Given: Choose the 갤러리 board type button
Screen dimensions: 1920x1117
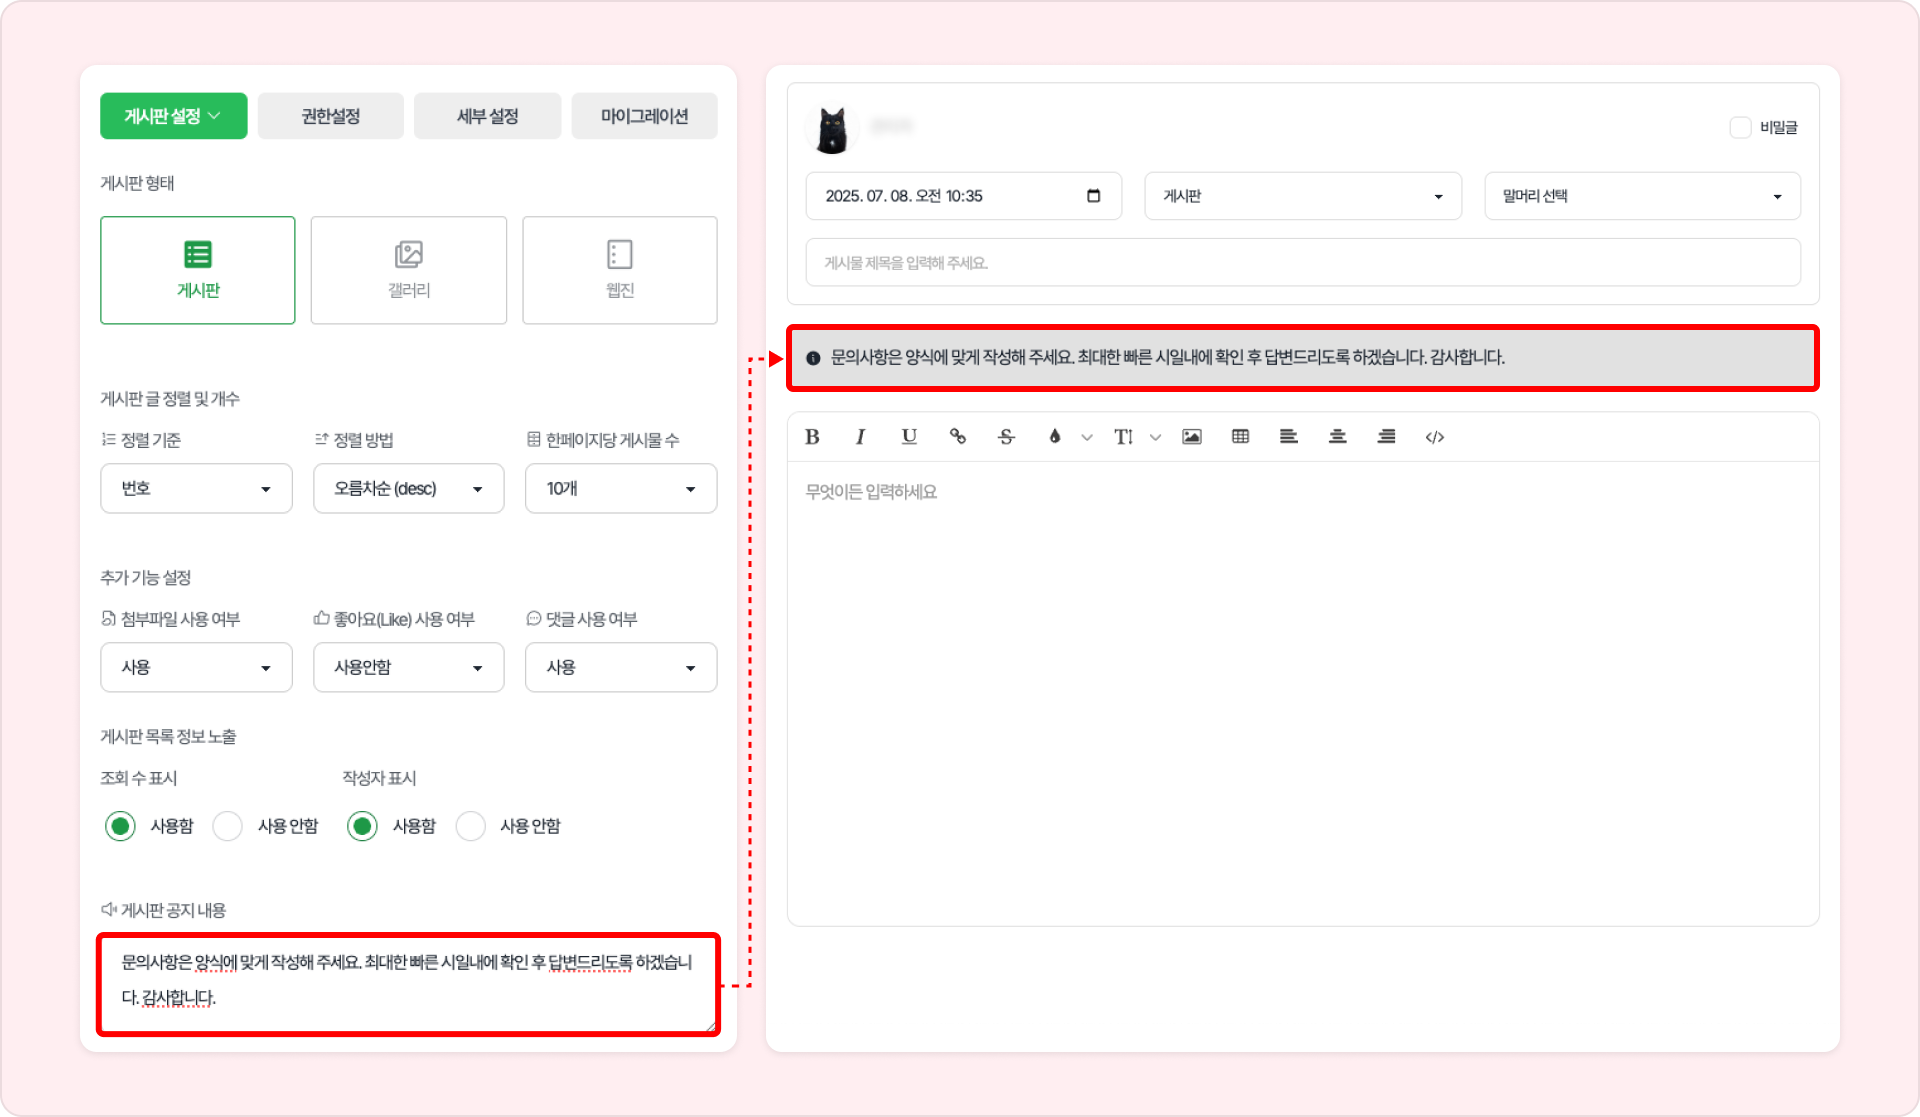Looking at the screenshot, I should pos(408,270).
